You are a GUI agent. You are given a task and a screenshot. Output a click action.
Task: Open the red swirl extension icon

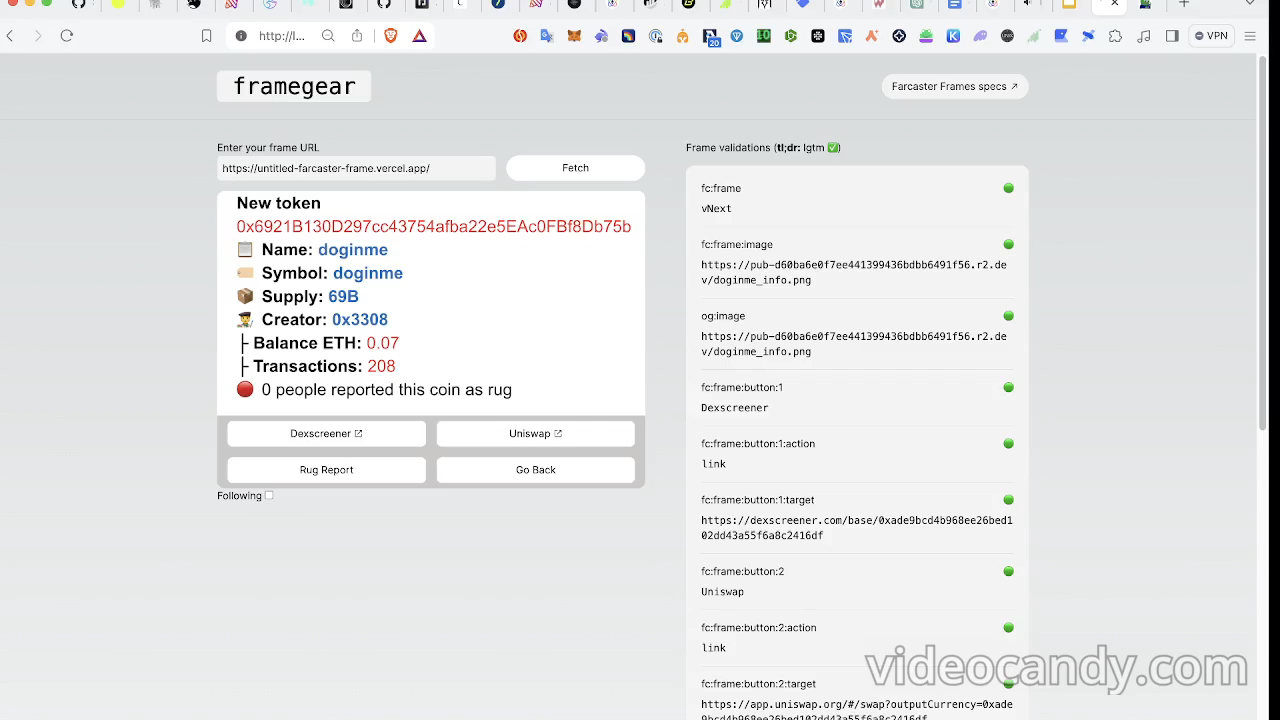pyautogui.click(x=520, y=36)
